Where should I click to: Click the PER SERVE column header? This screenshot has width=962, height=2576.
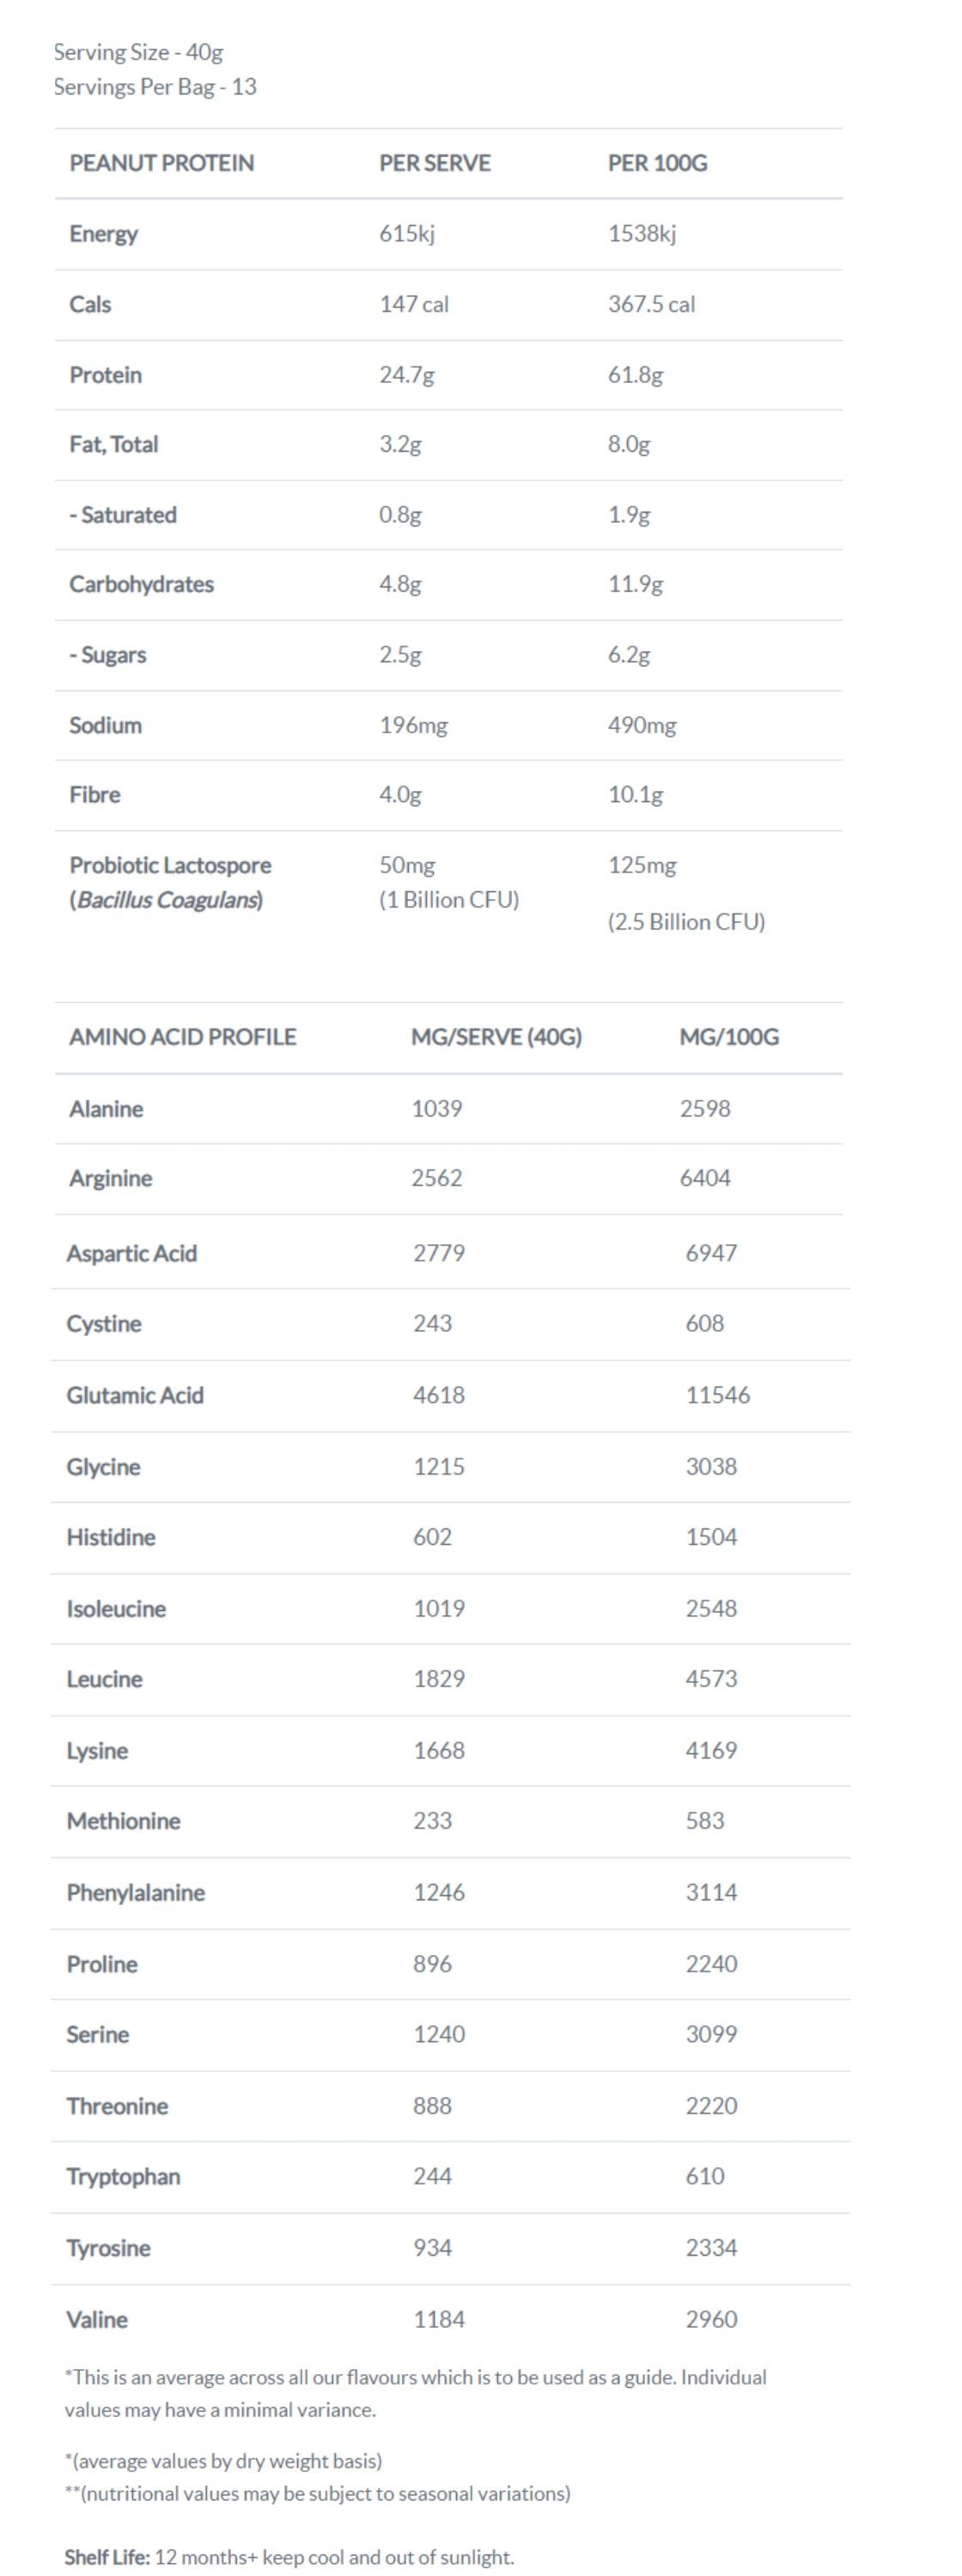[x=434, y=163]
